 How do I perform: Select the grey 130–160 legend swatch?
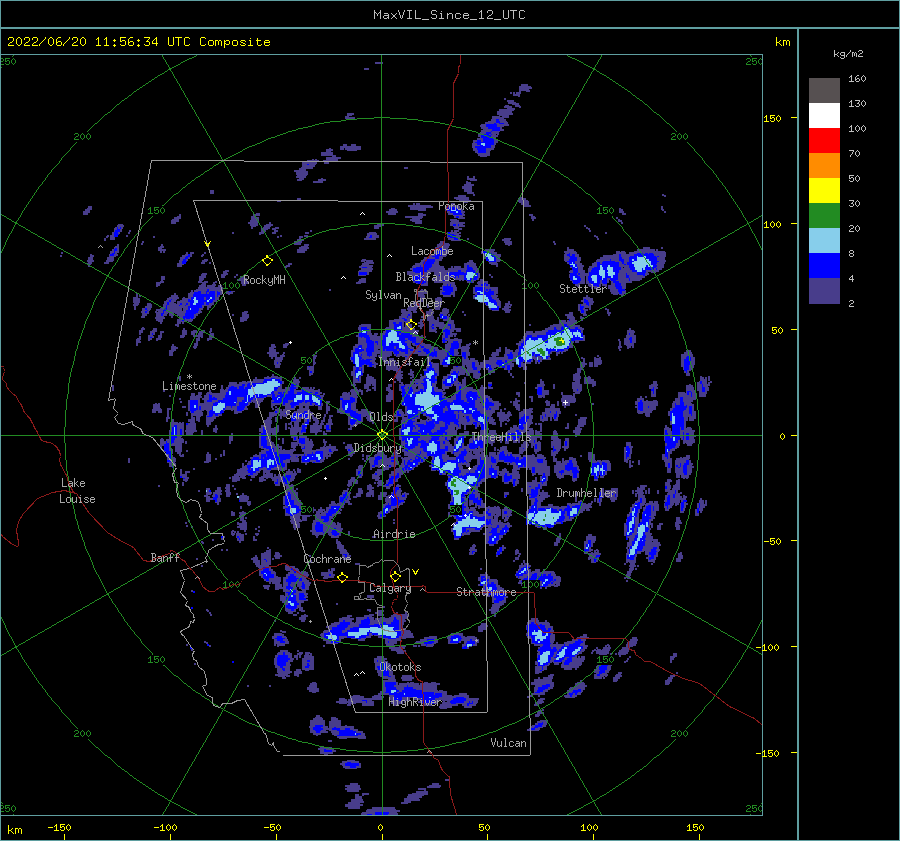[824, 91]
